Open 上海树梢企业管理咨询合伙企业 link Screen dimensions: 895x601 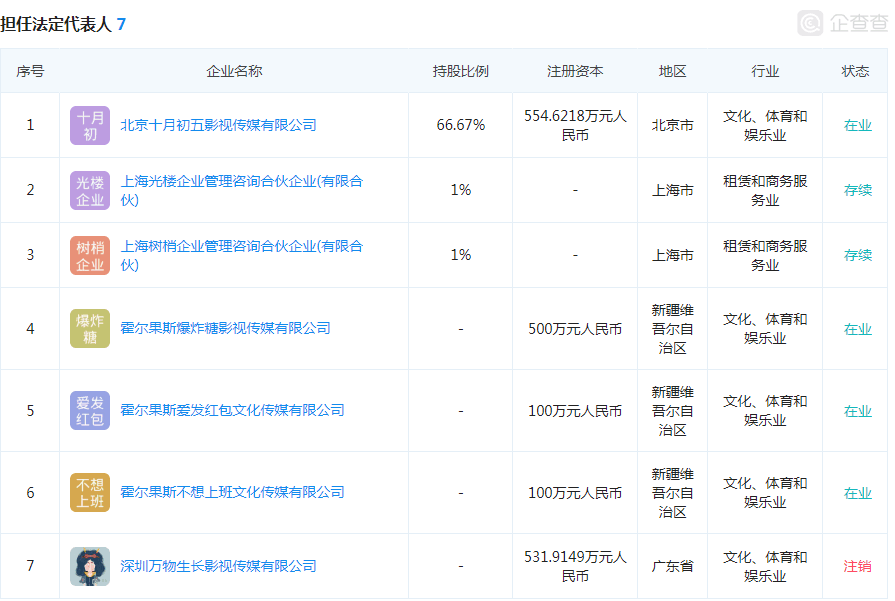pyautogui.click(x=241, y=256)
